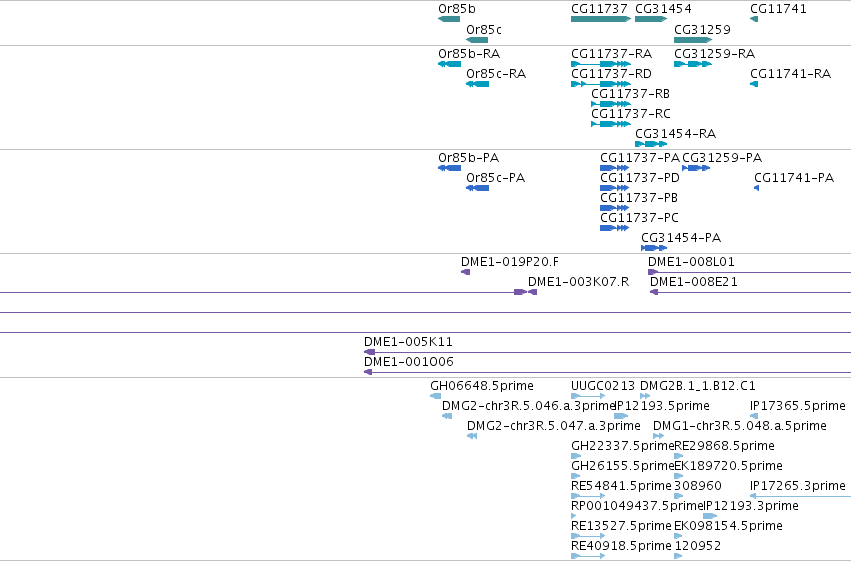Select the Or85c gene label
Screen dimensions: 851x561
point(484,29)
